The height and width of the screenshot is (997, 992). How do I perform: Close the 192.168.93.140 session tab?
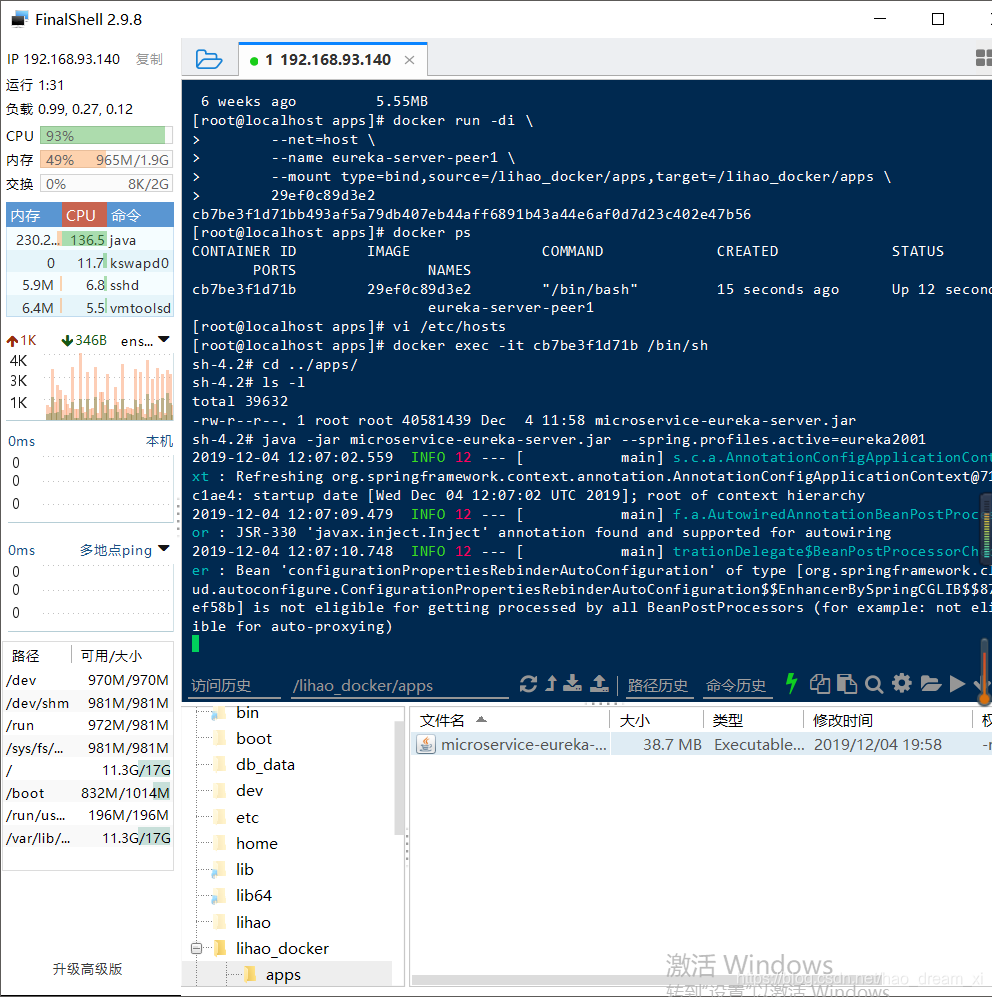(x=410, y=60)
